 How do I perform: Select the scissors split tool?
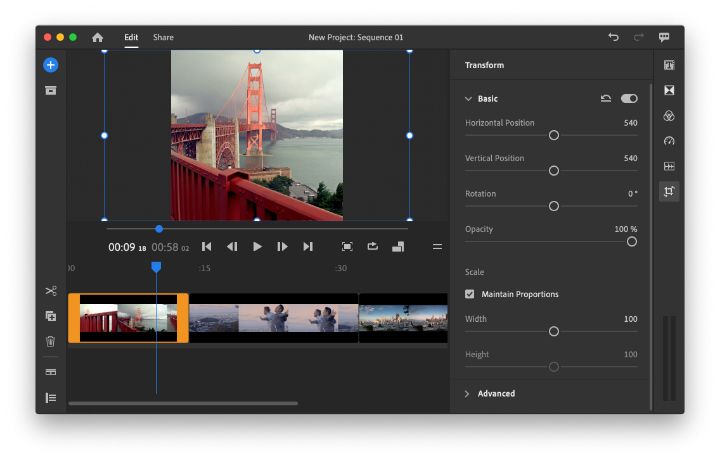50,291
